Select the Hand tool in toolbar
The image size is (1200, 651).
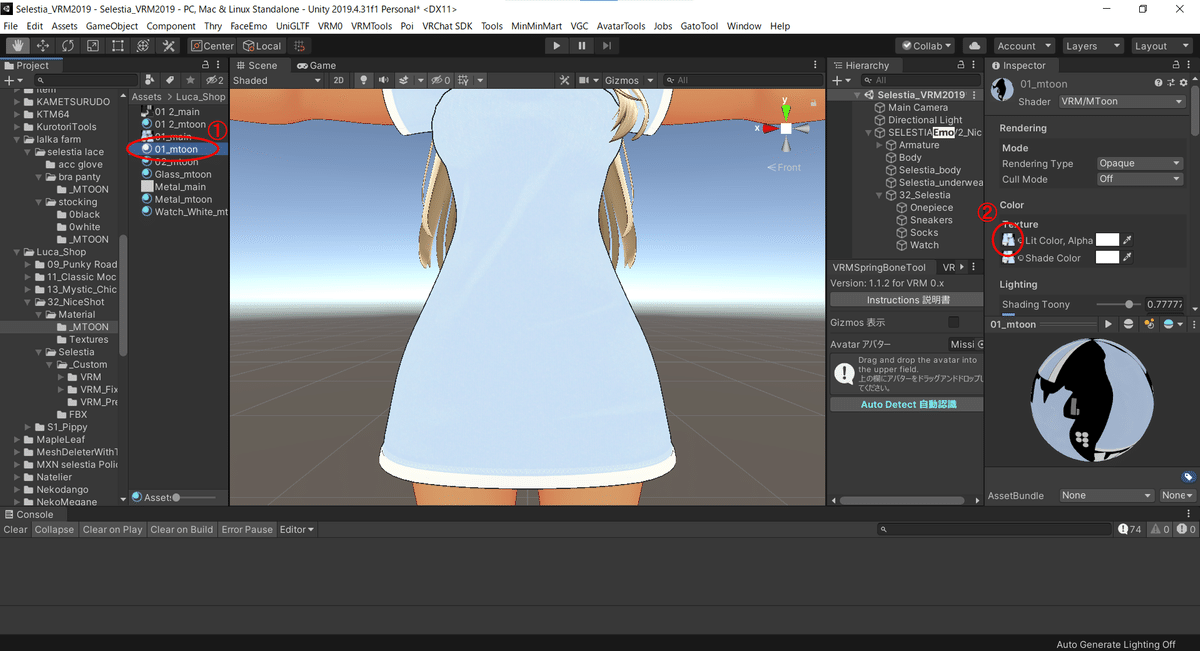point(18,46)
